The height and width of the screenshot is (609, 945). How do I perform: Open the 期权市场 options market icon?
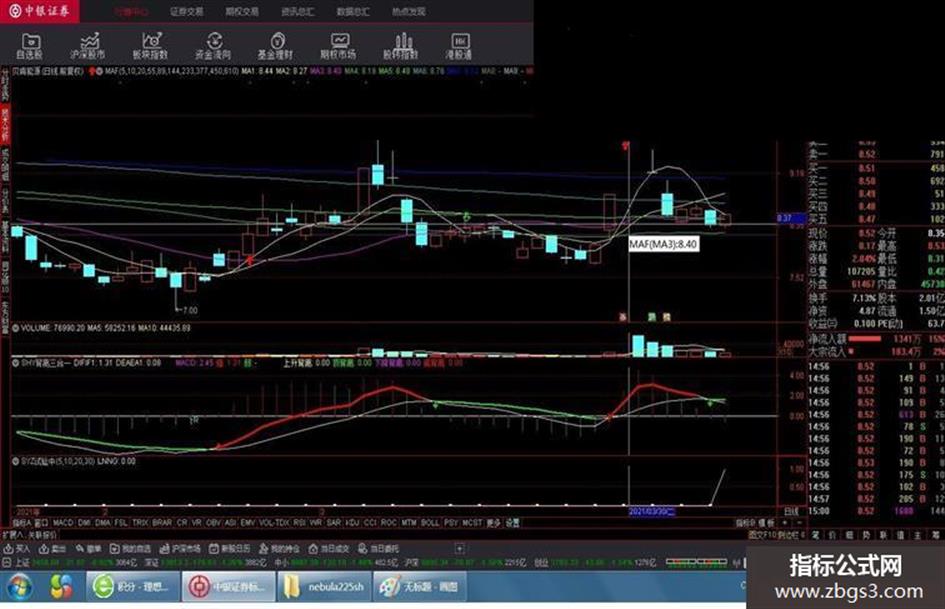338,46
